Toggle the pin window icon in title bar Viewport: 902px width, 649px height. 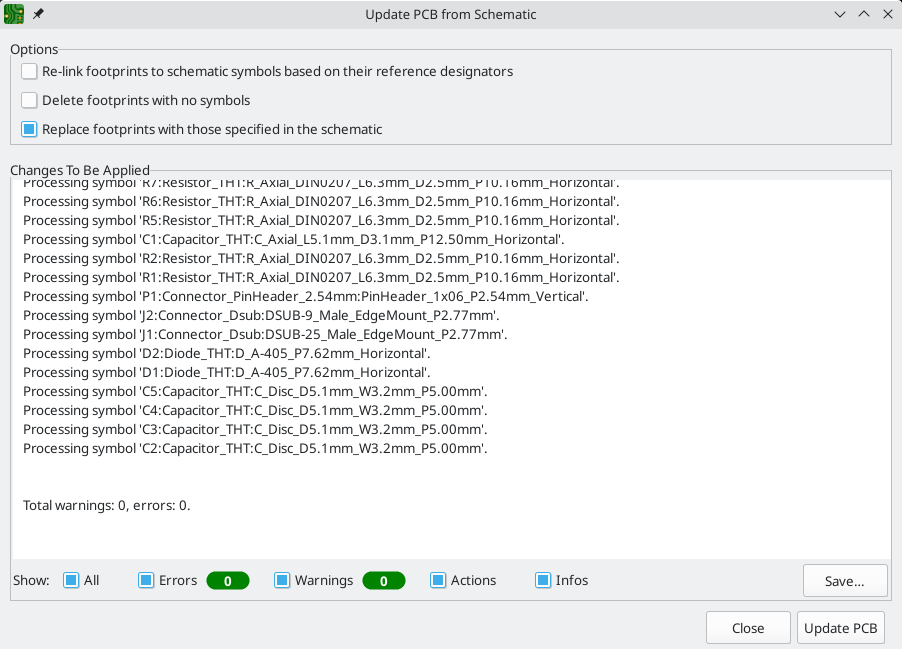click(38, 14)
